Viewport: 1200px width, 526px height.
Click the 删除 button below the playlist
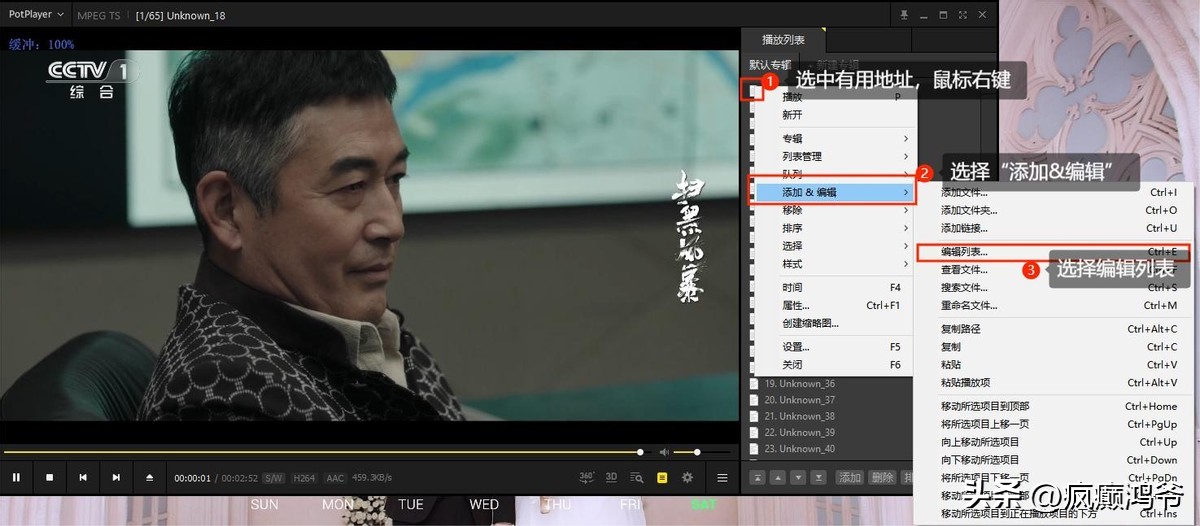[881, 478]
